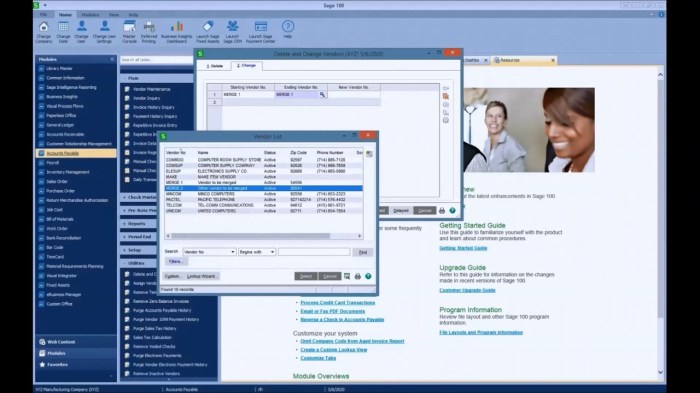This screenshot has width=700, height=393.
Task: Select the 2. Change tab
Action: point(246,66)
